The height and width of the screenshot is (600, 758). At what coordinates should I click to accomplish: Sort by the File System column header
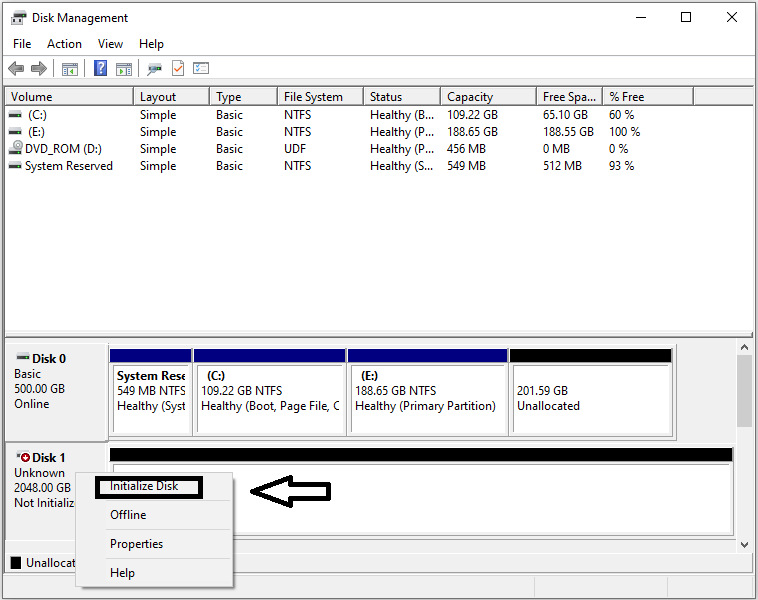(321, 97)
